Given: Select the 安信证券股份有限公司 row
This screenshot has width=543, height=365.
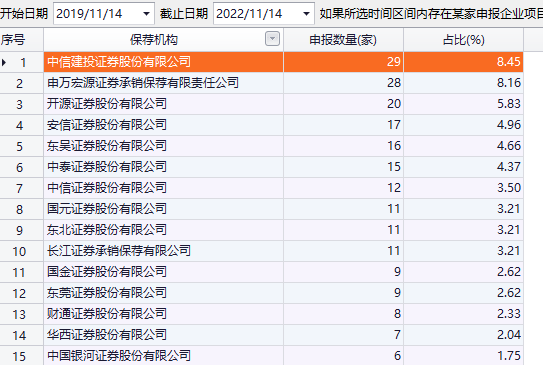Looking at the screenshot, I should tap(261, 125).
